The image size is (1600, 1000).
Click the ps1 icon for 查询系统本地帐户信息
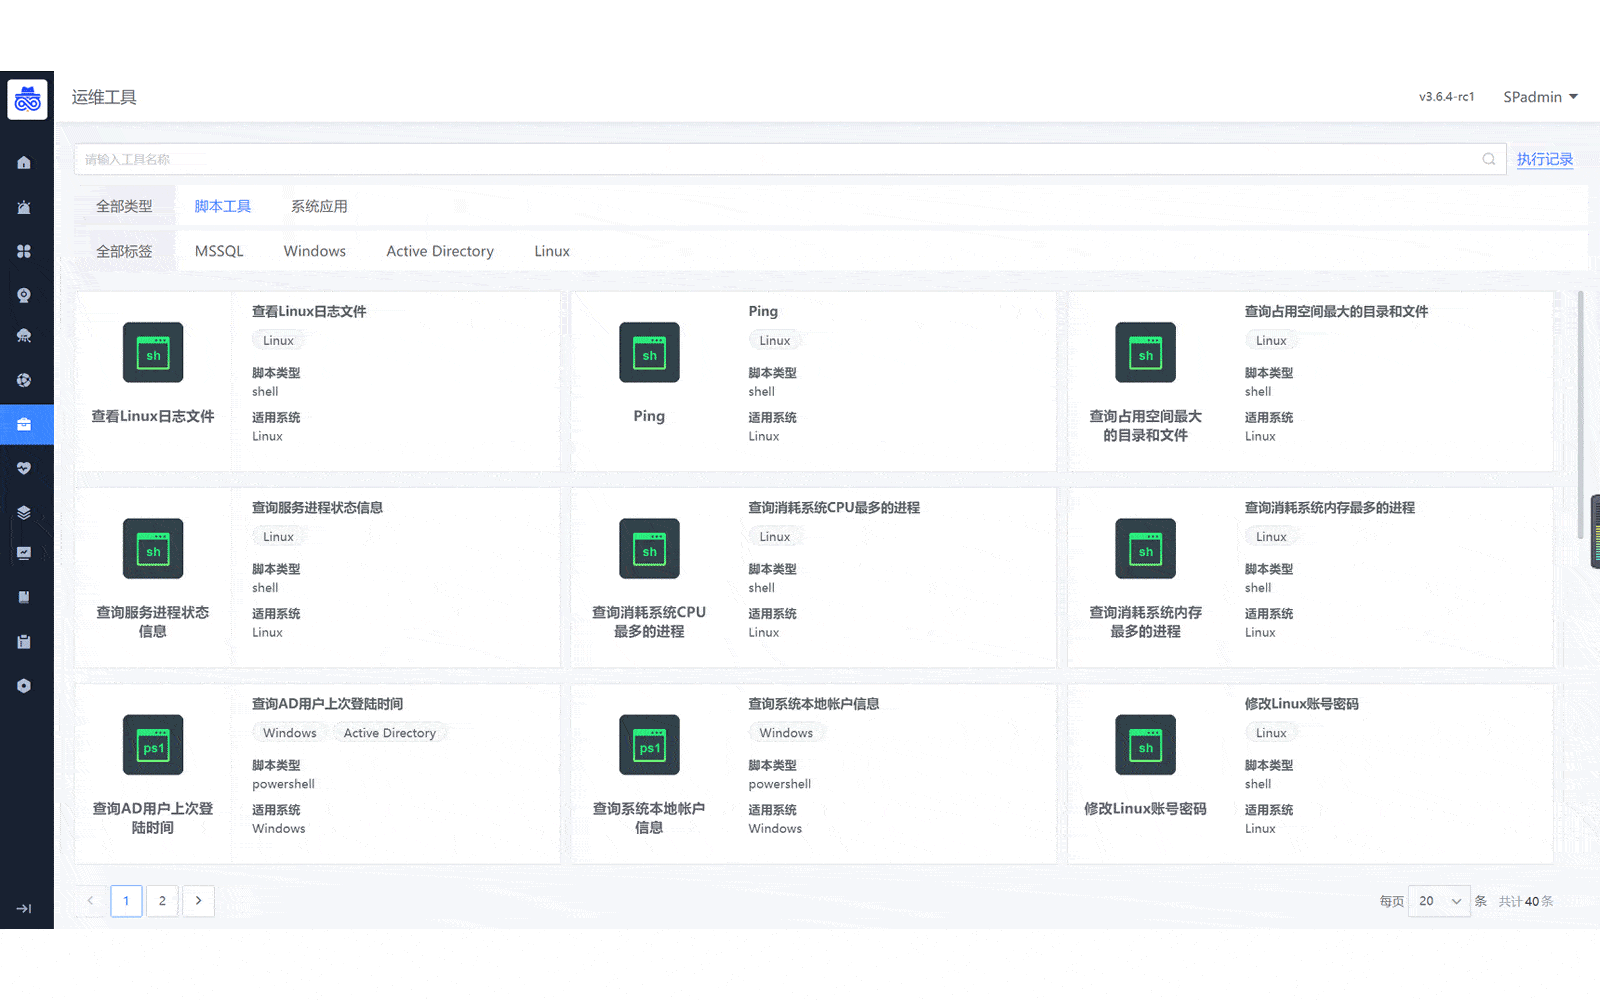[649, 744]
